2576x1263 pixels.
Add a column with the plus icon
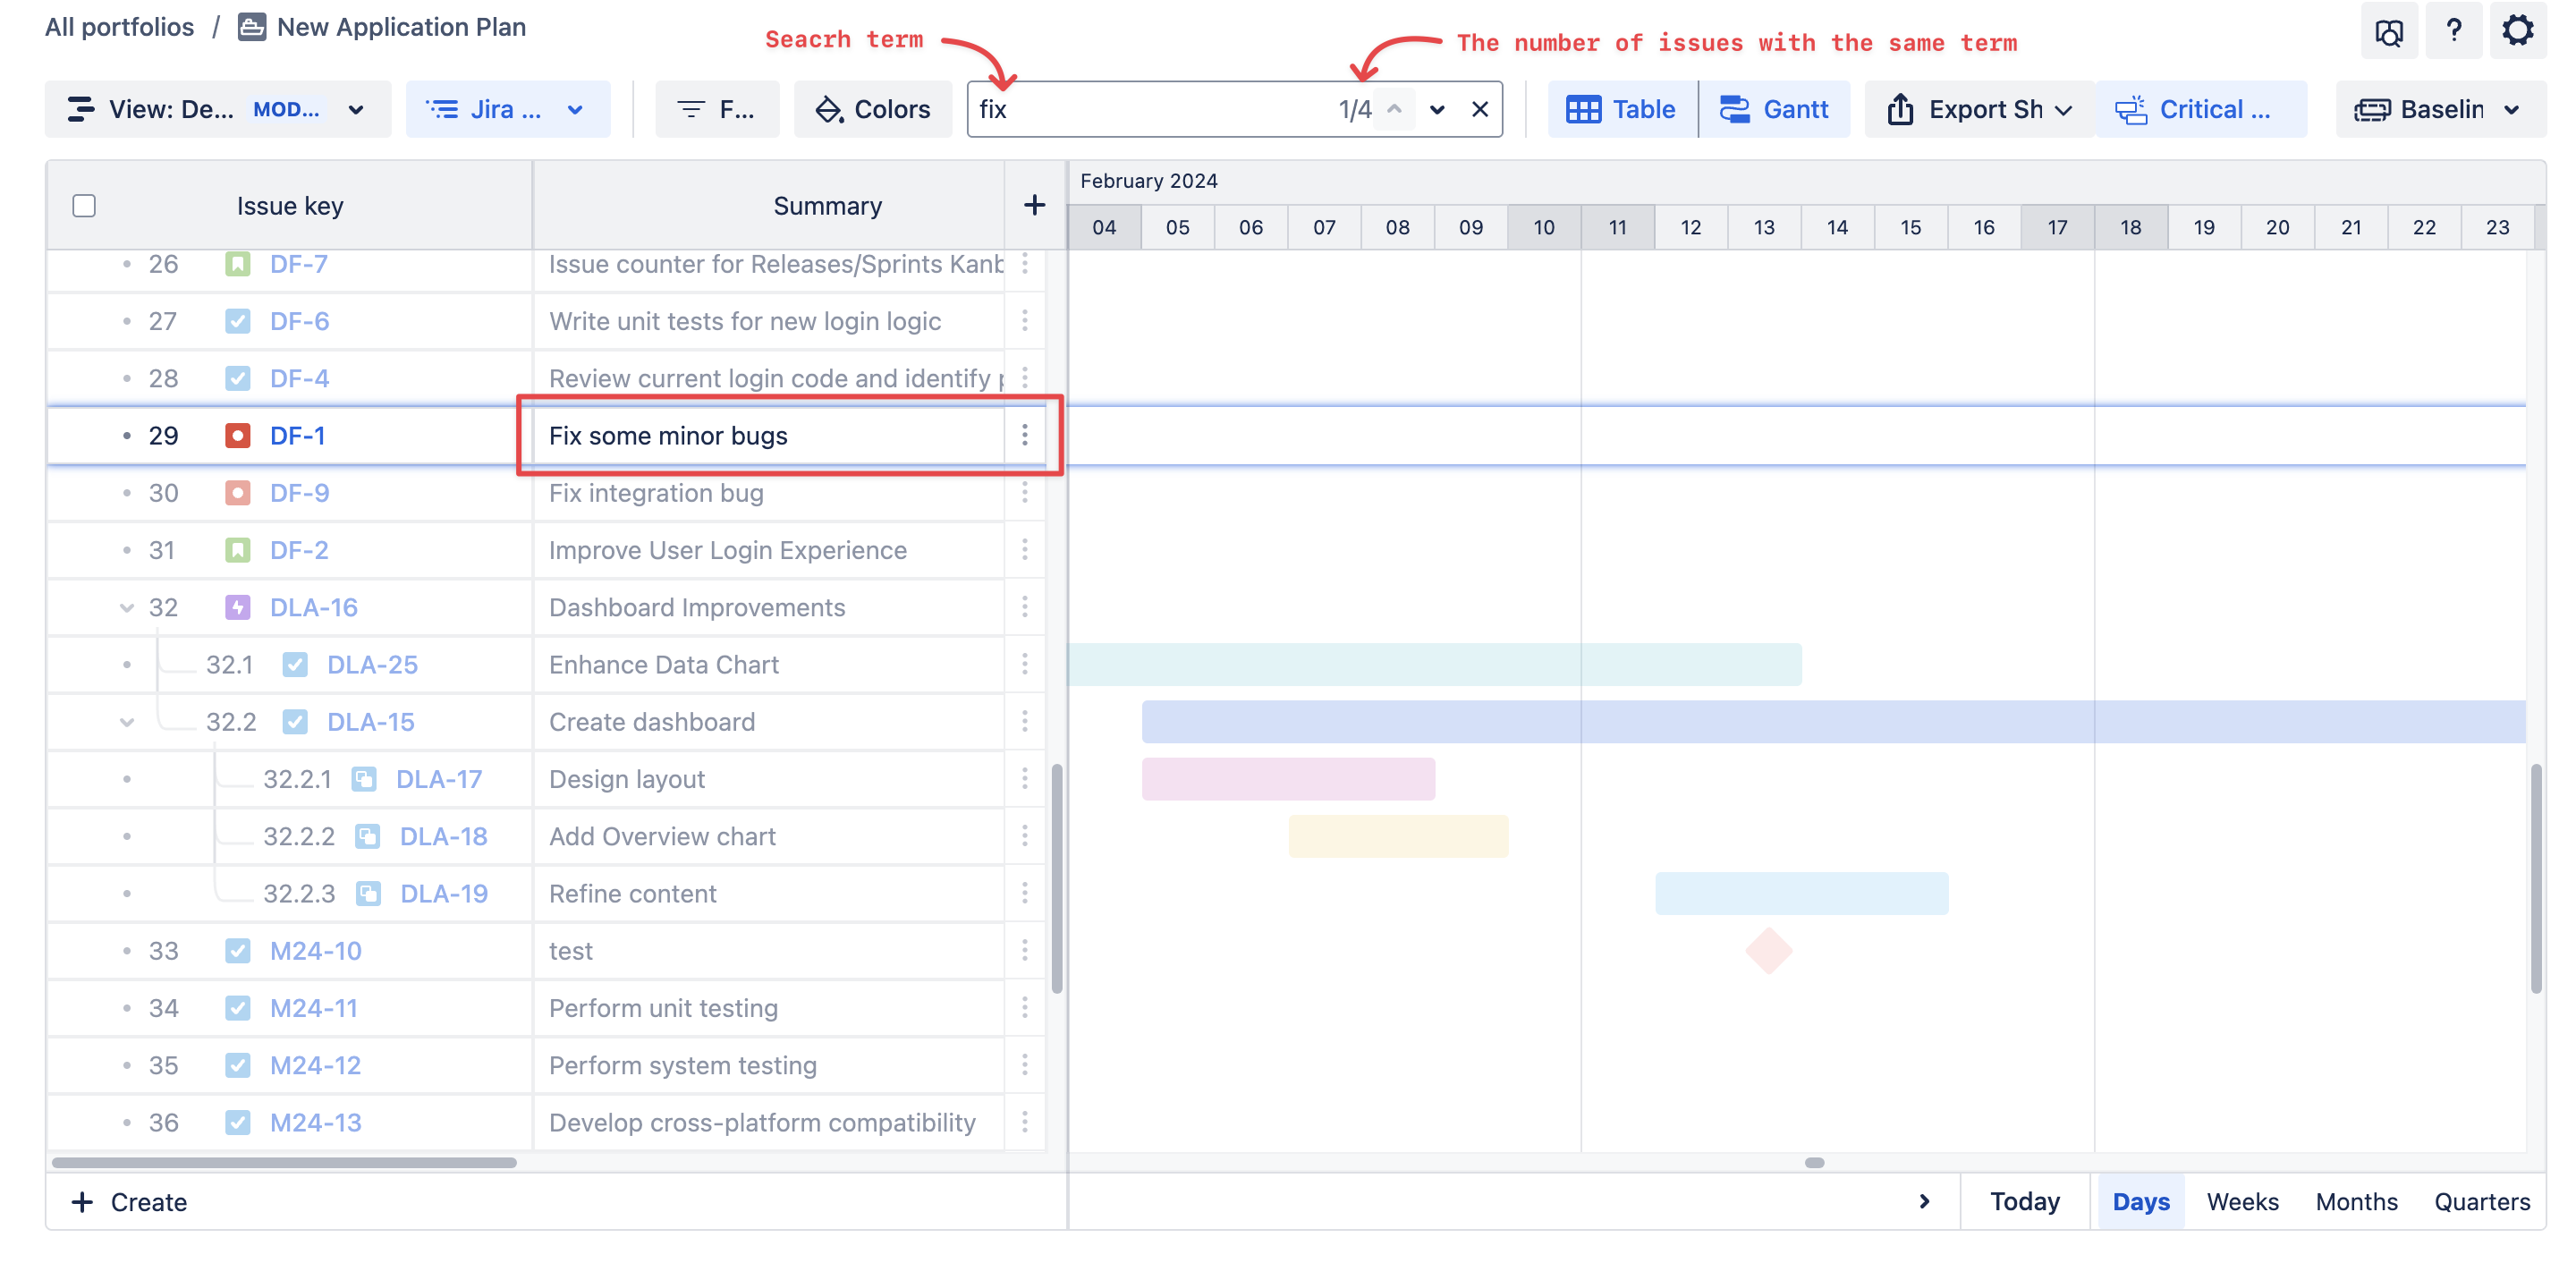pyautogui.click(x=1034, y=205)
